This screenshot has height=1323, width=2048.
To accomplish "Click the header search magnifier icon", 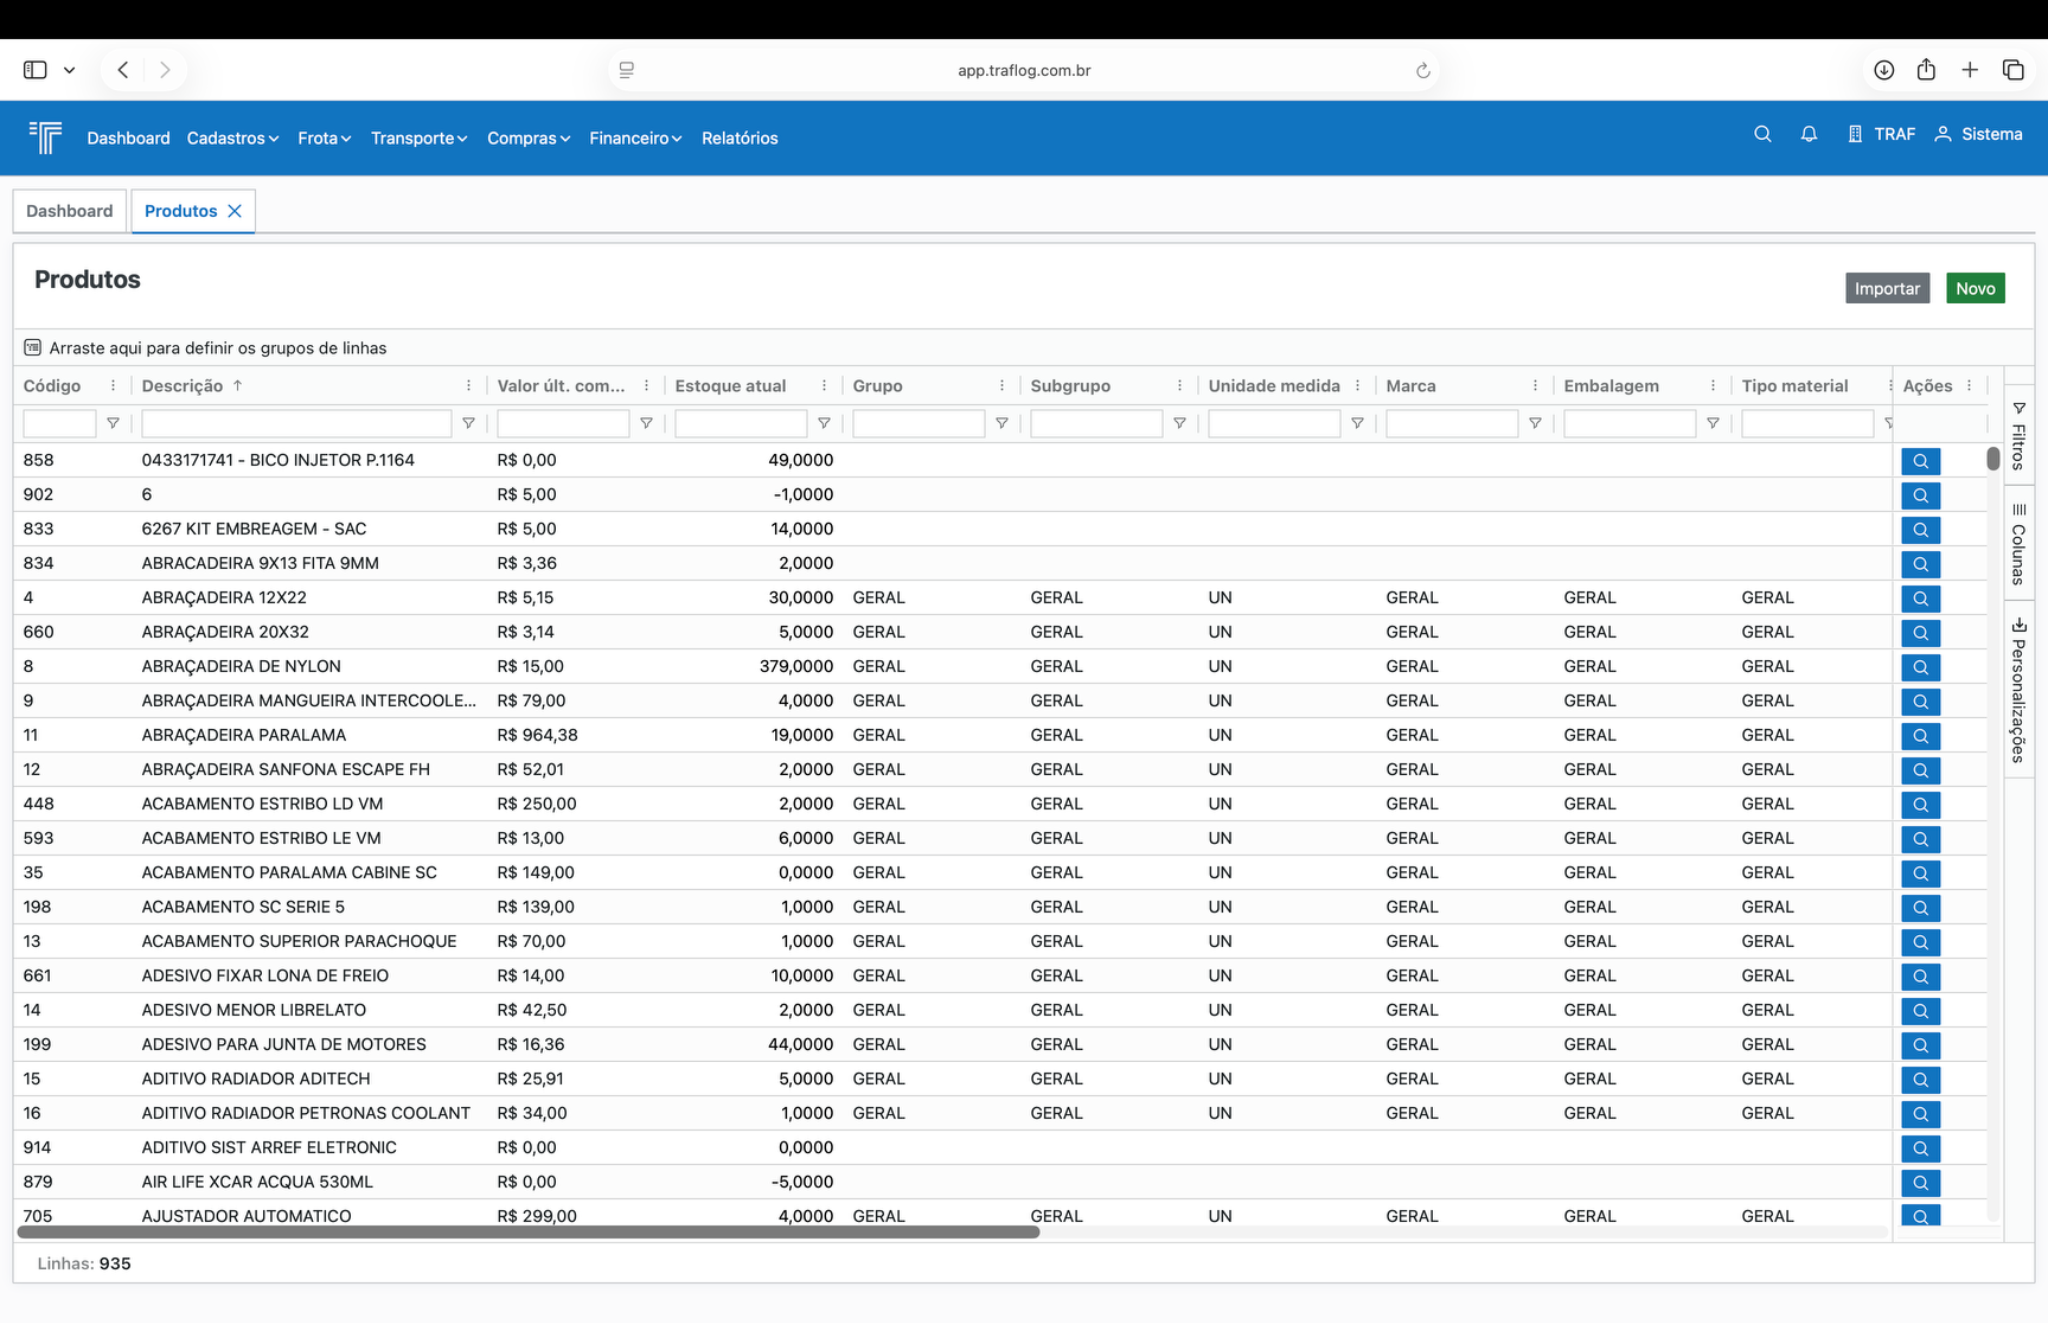I will pos(1762,134).
